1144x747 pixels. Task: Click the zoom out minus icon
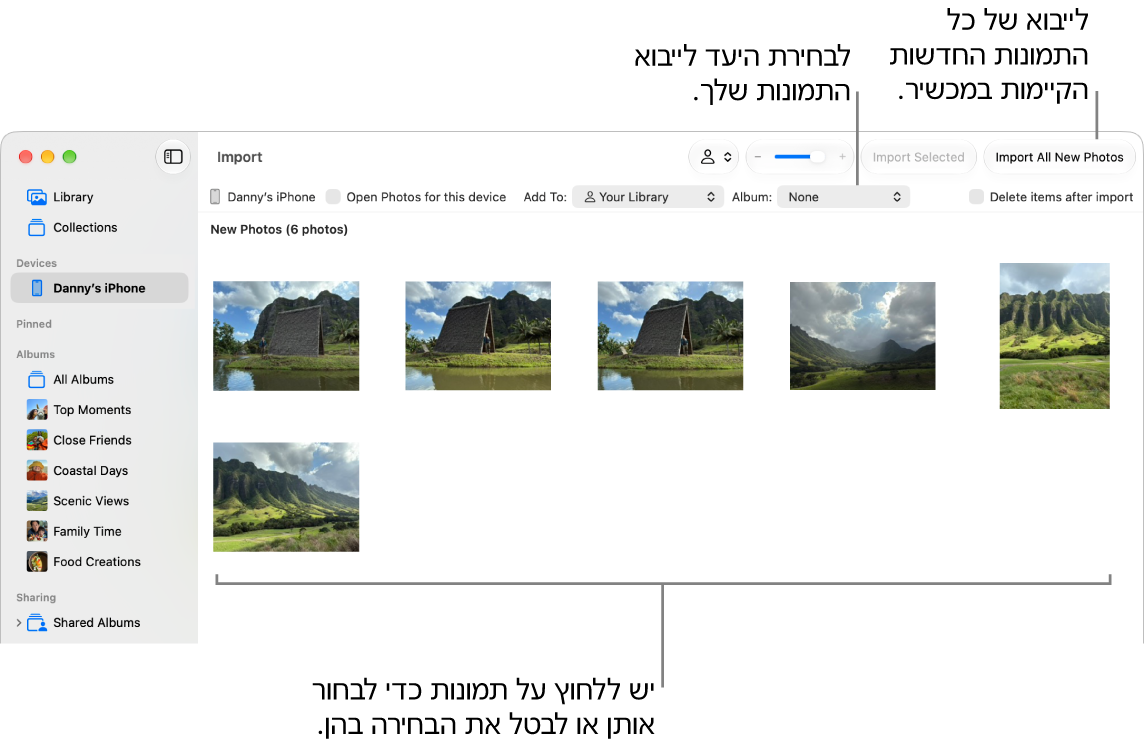758,157
